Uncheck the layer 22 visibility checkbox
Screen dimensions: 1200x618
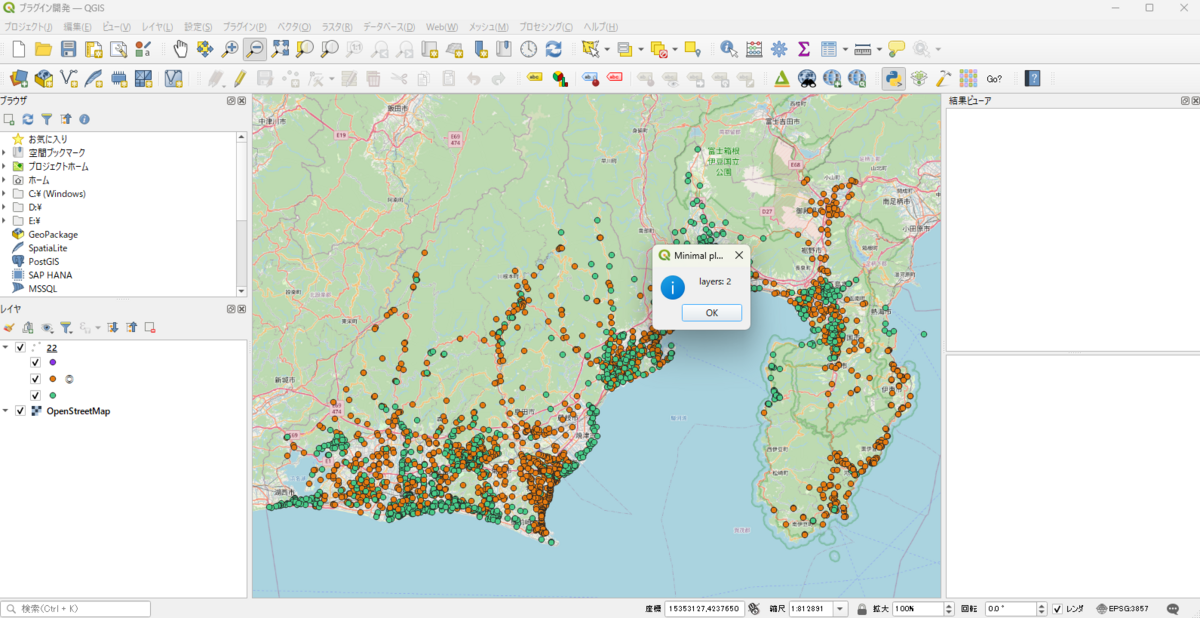[x=20, y=347]
